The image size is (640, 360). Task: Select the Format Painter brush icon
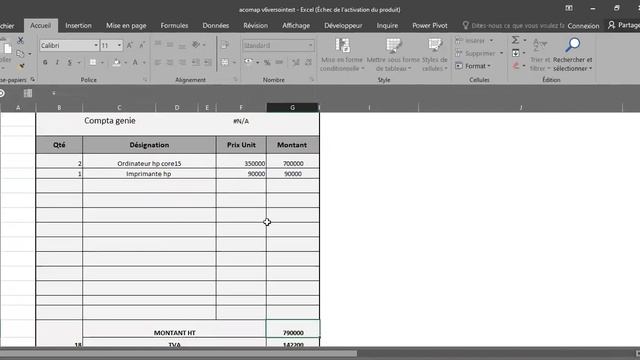20,66
